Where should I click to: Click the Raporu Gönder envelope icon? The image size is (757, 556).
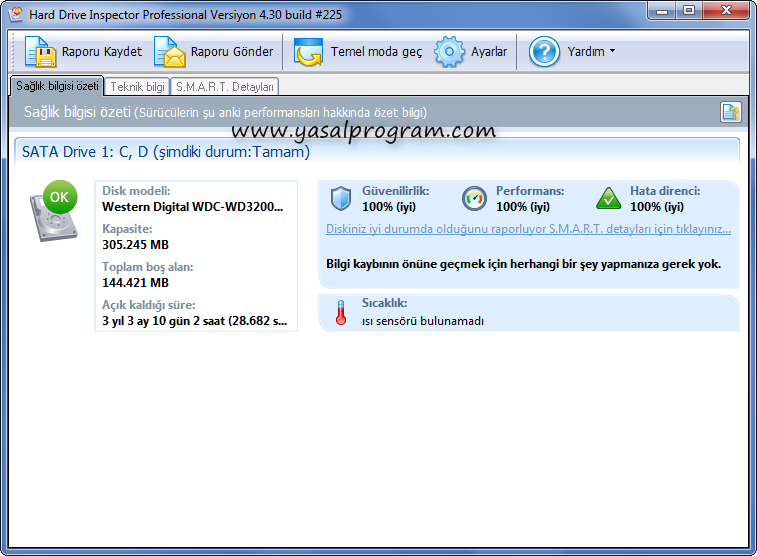169,52
